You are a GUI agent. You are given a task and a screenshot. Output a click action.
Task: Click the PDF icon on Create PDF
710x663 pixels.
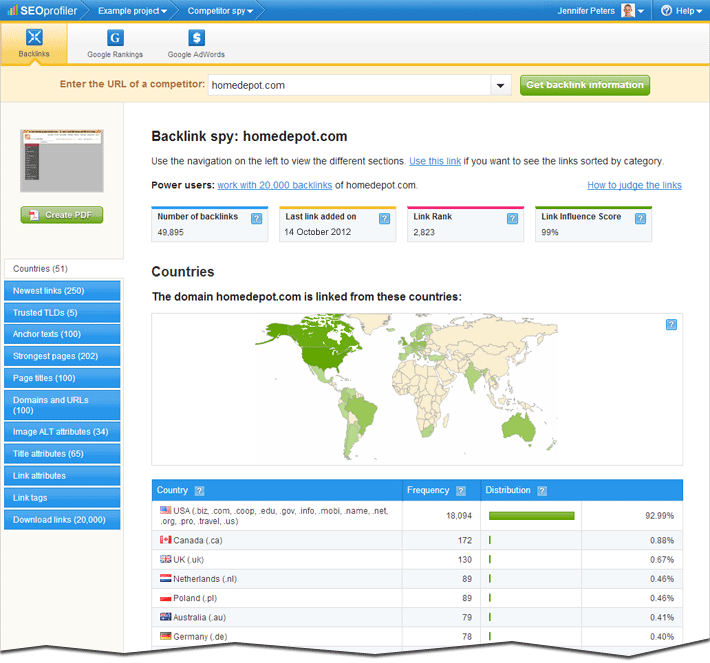click(x=34, y=215)
